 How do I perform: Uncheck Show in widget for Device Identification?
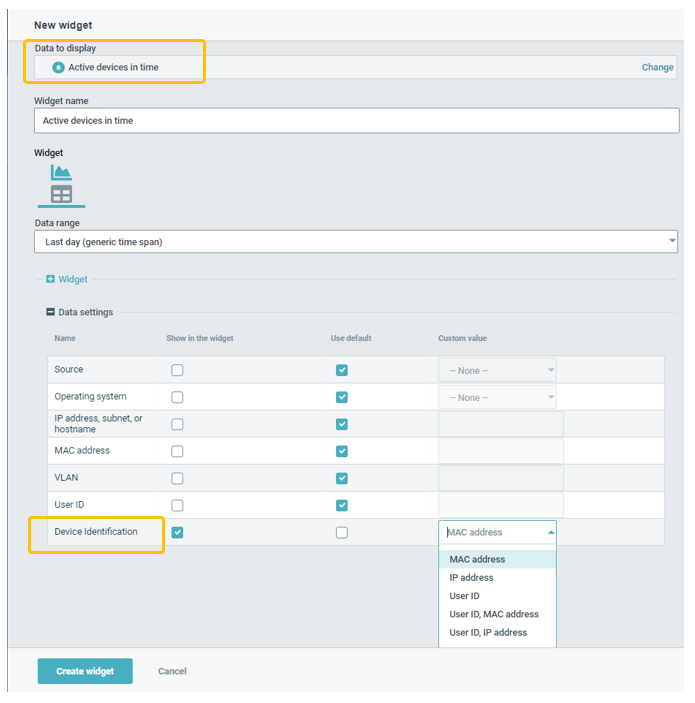point(177,532)
